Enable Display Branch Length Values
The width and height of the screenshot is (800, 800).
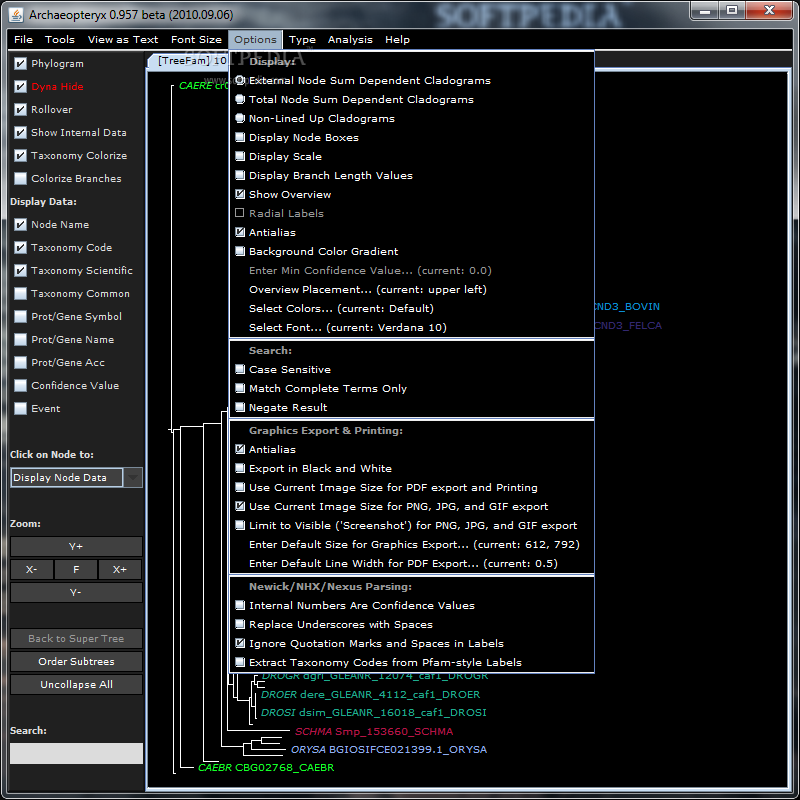(x=412, y=175)
